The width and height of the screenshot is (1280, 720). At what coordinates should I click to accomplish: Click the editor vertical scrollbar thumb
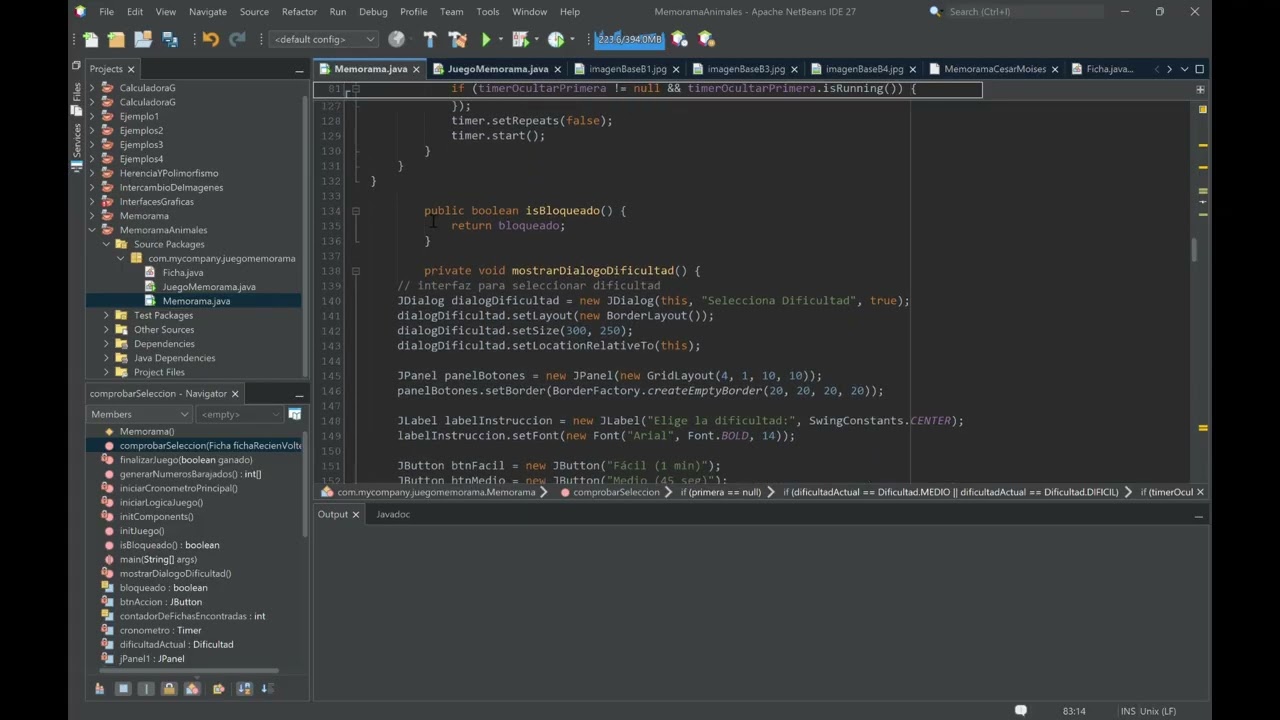pos(1193,250)
